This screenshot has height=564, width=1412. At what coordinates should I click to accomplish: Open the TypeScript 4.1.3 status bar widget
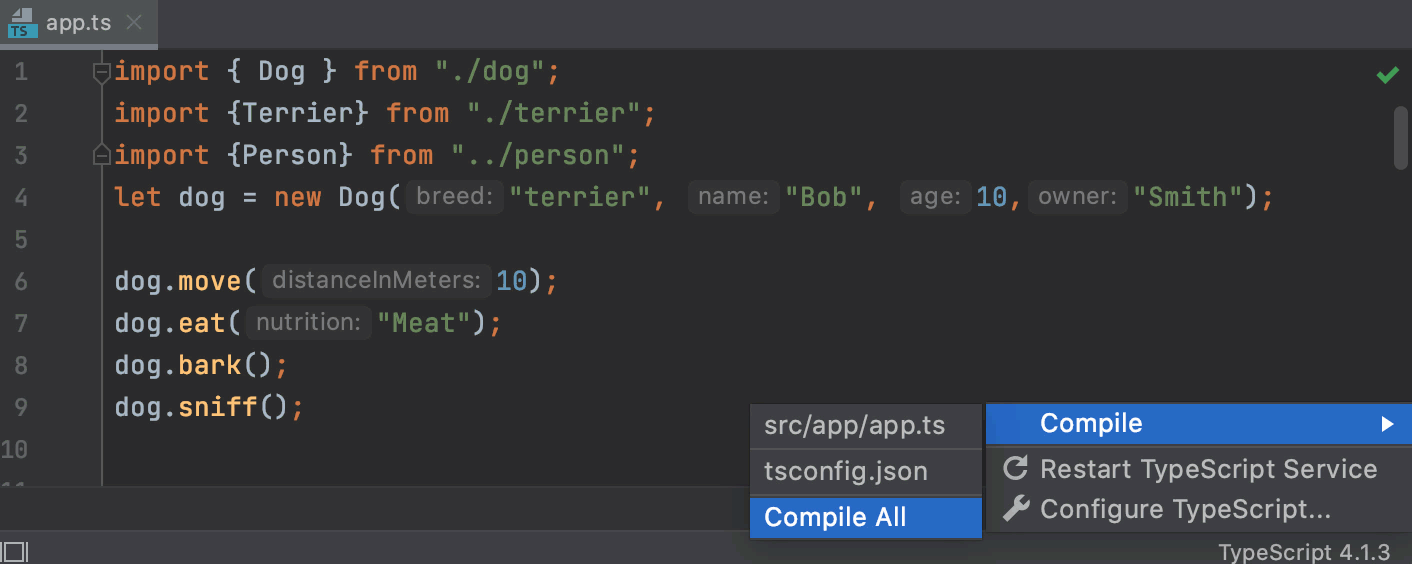[1303, 552]
